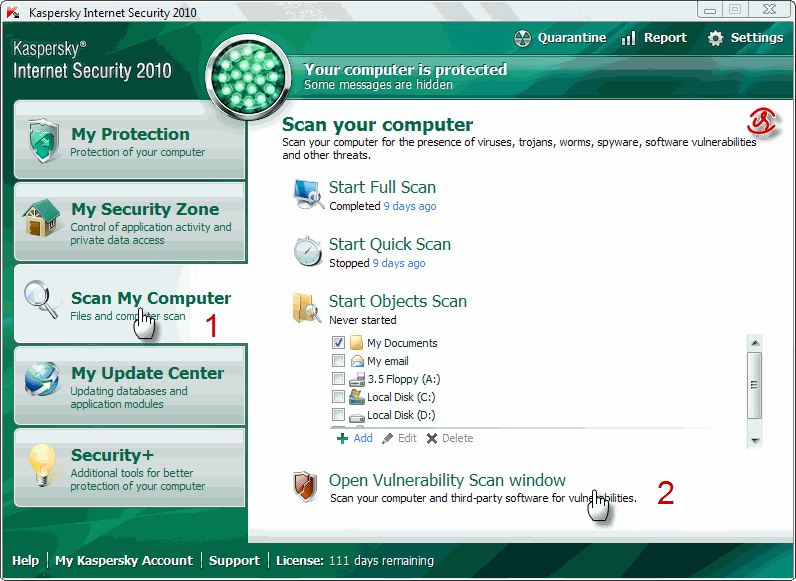Viewport: 796px width, 581px height.
Task: Click the 3.5 Floppy drive icon
Action: 357,379
